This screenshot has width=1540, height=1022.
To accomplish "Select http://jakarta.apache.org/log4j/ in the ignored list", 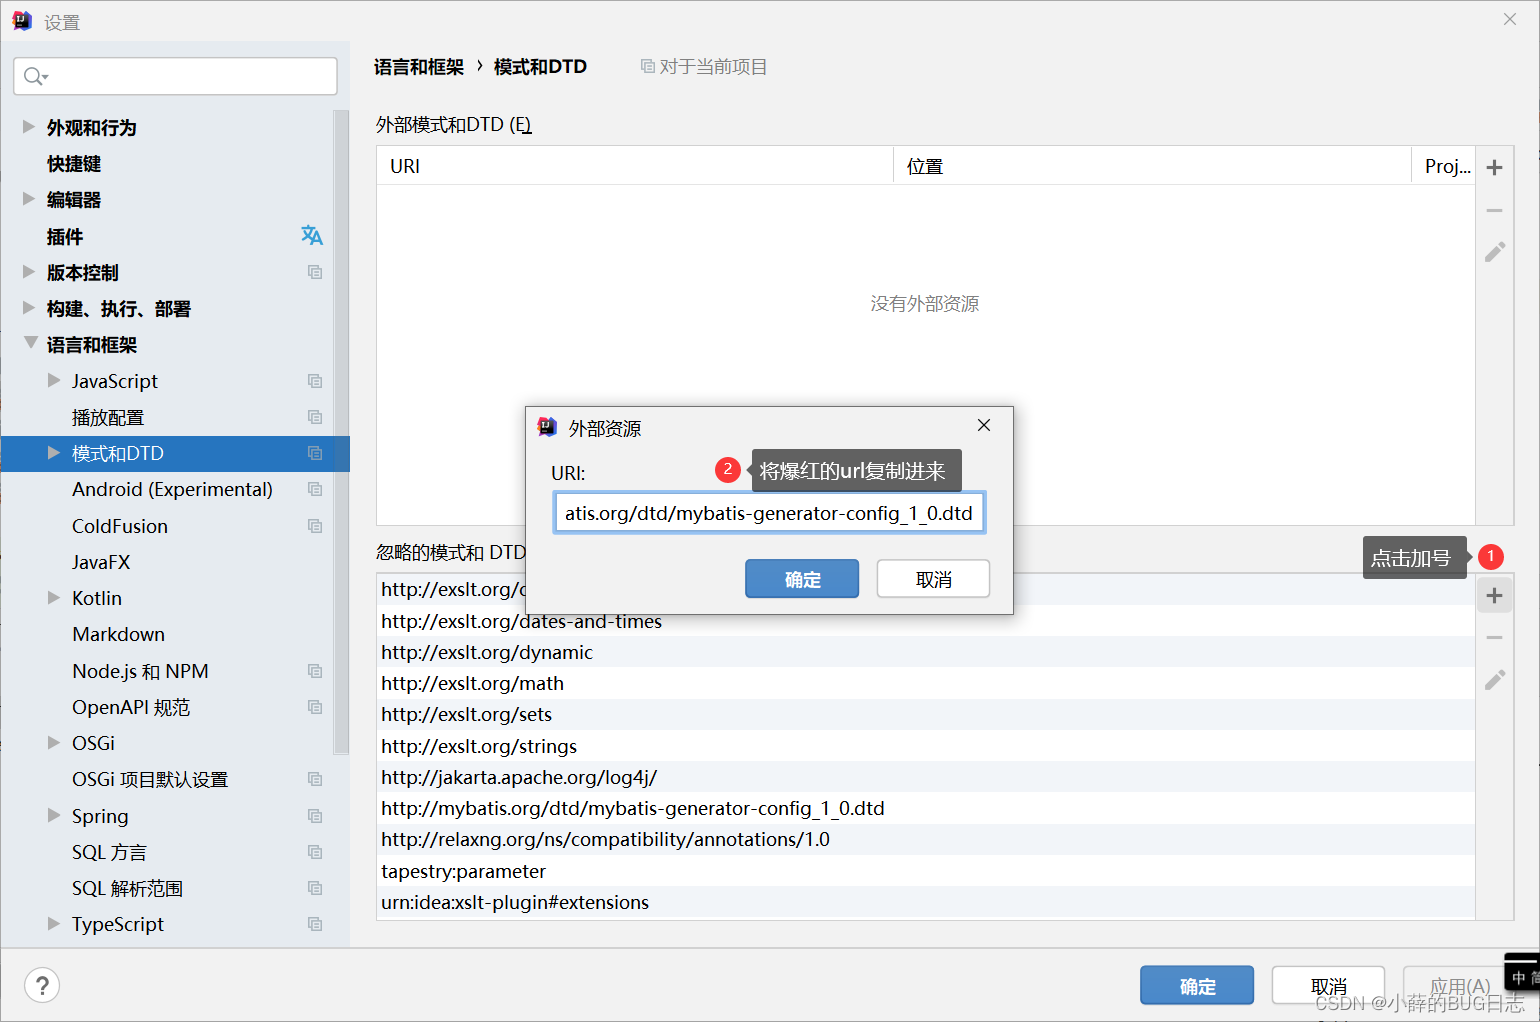I will (925, 777).
